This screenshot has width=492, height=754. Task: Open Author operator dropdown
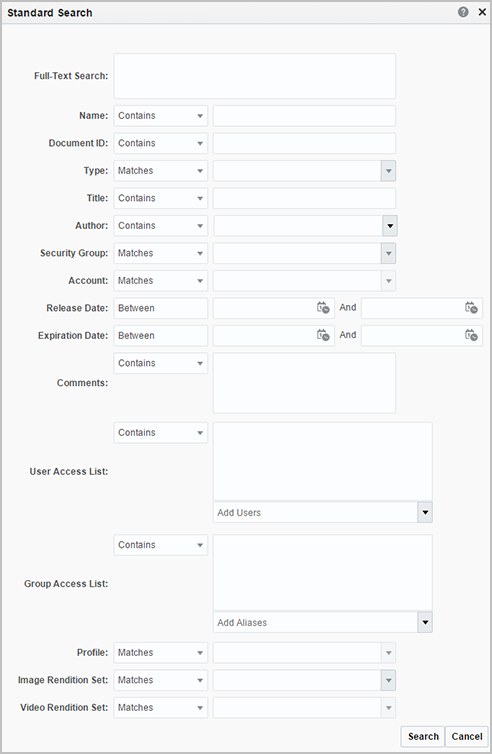(161, 226)
